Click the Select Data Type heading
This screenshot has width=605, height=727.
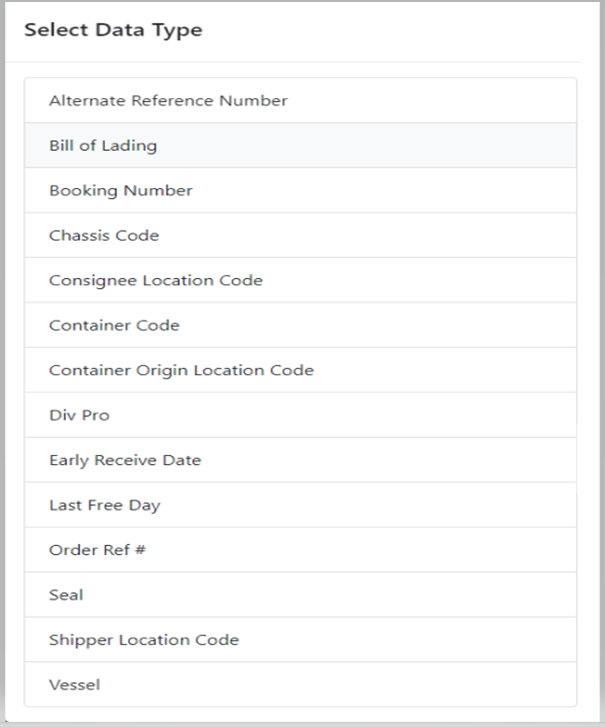point(113,31)
